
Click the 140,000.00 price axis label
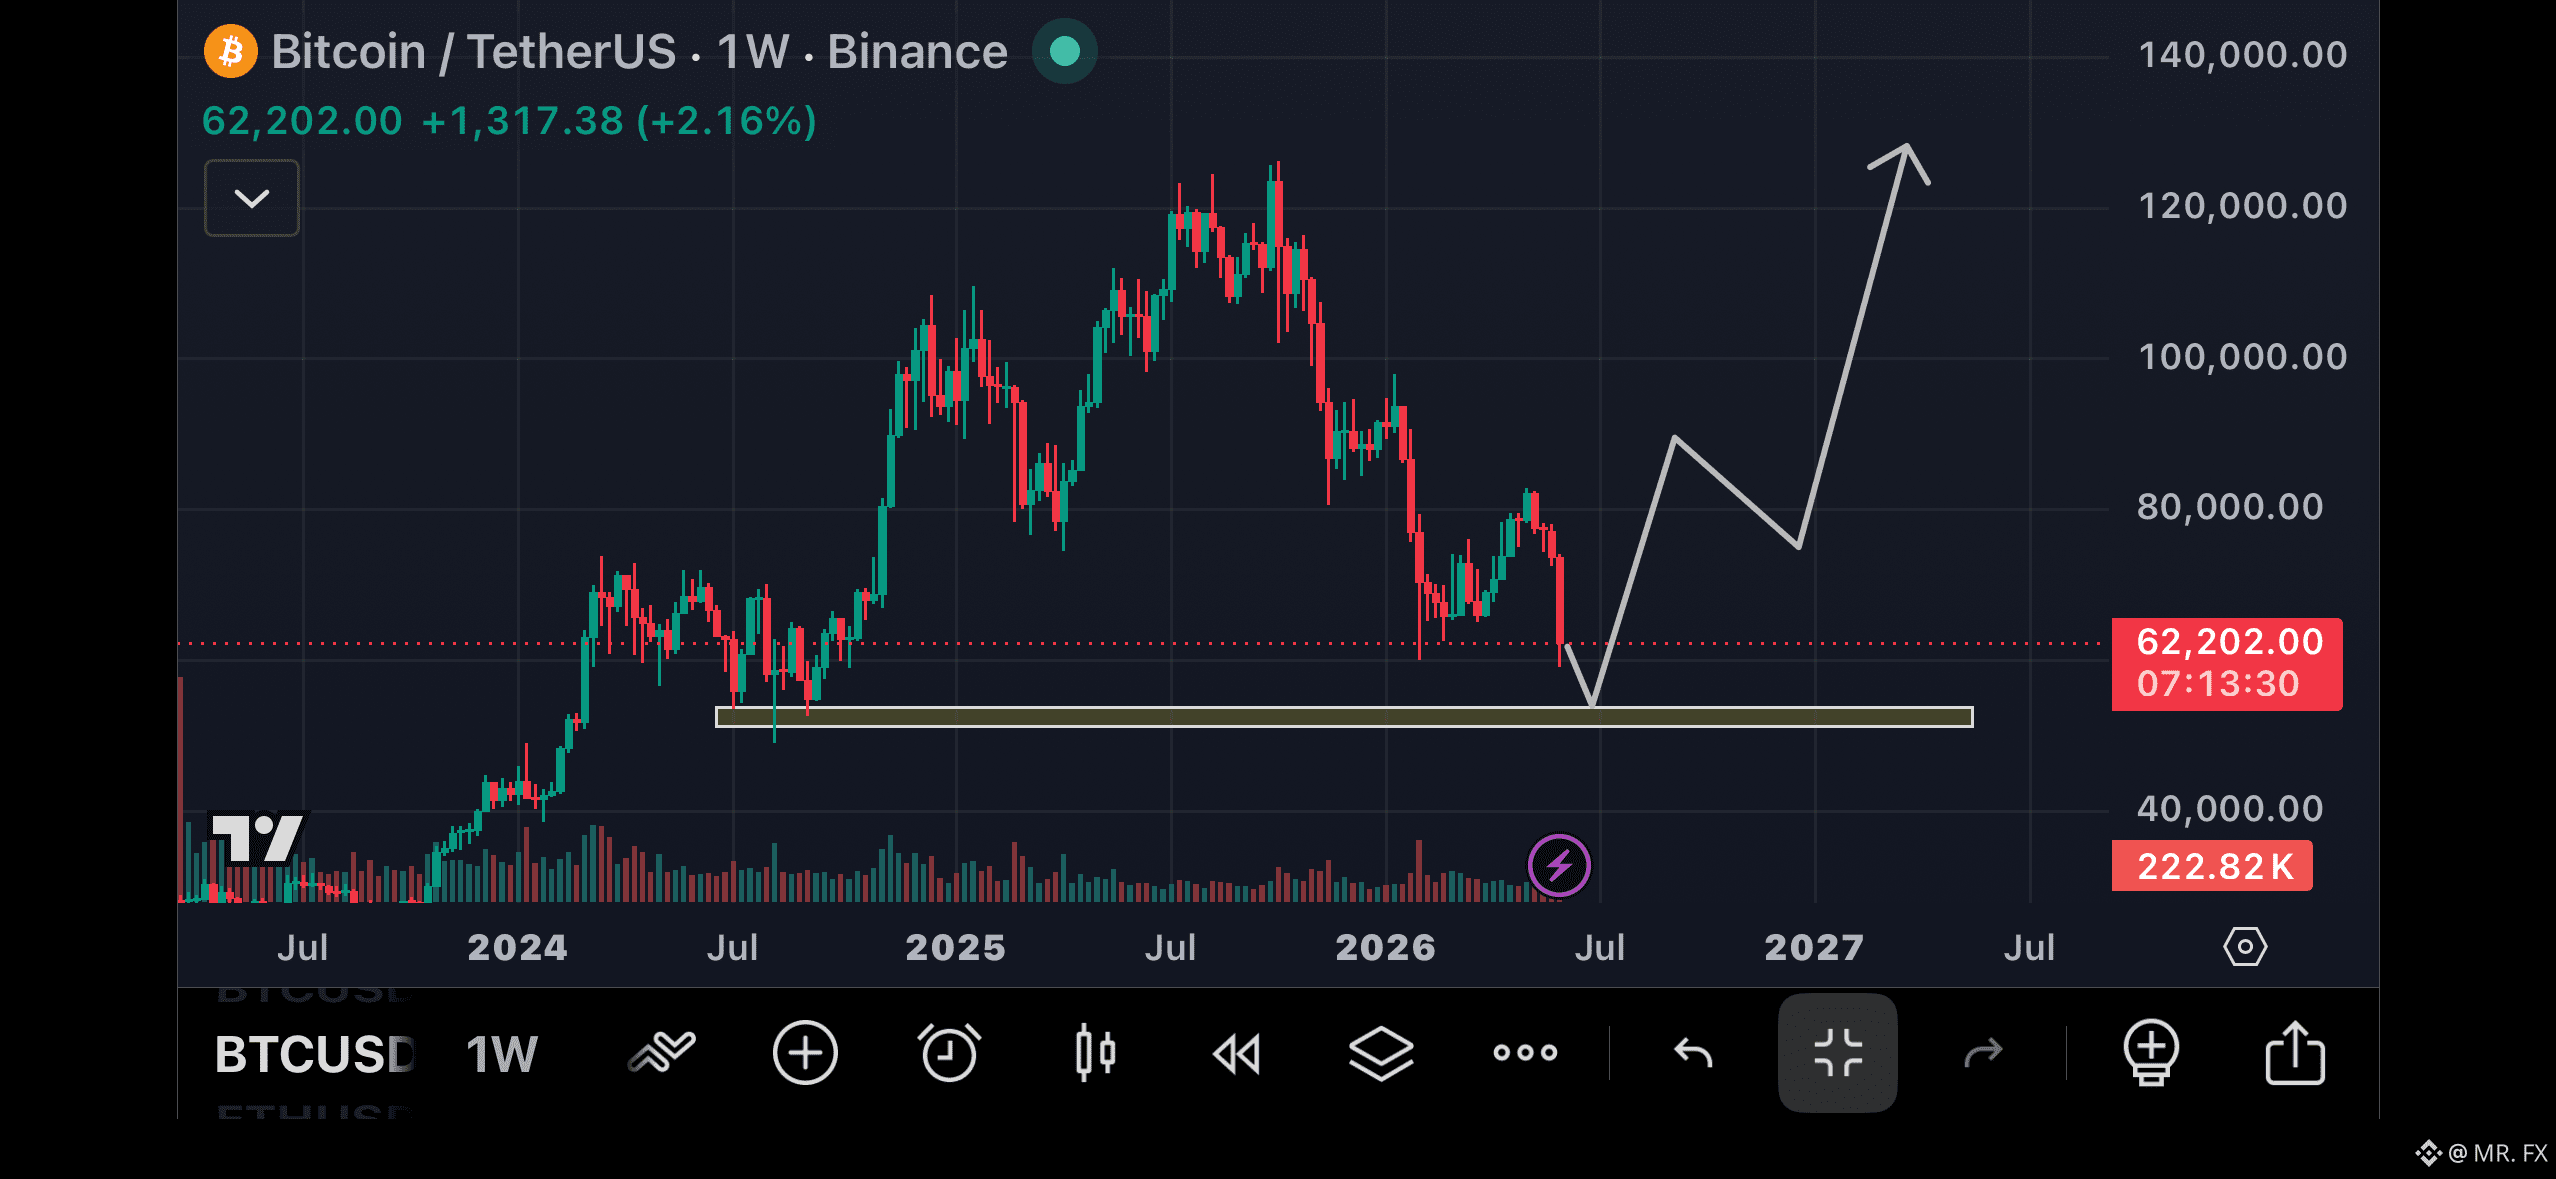tap(2242, 55)
